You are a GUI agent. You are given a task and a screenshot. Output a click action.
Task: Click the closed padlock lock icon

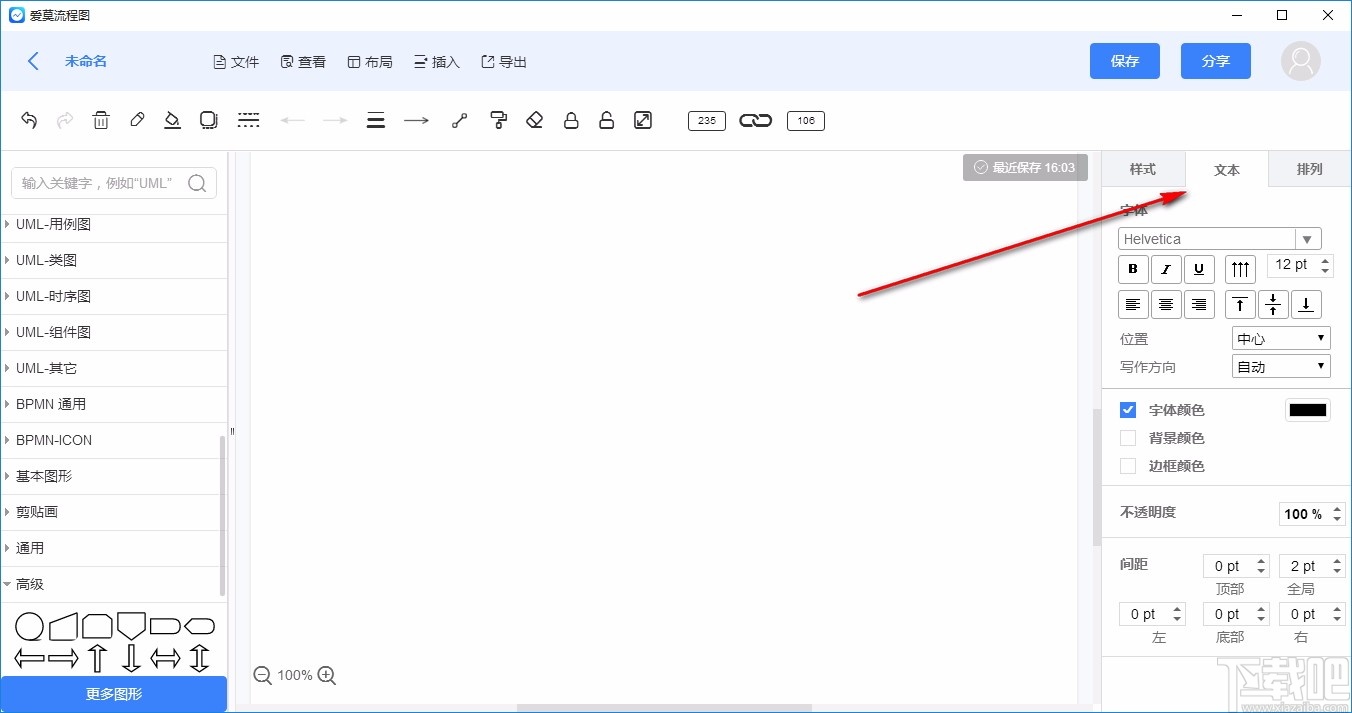(571, 121)
